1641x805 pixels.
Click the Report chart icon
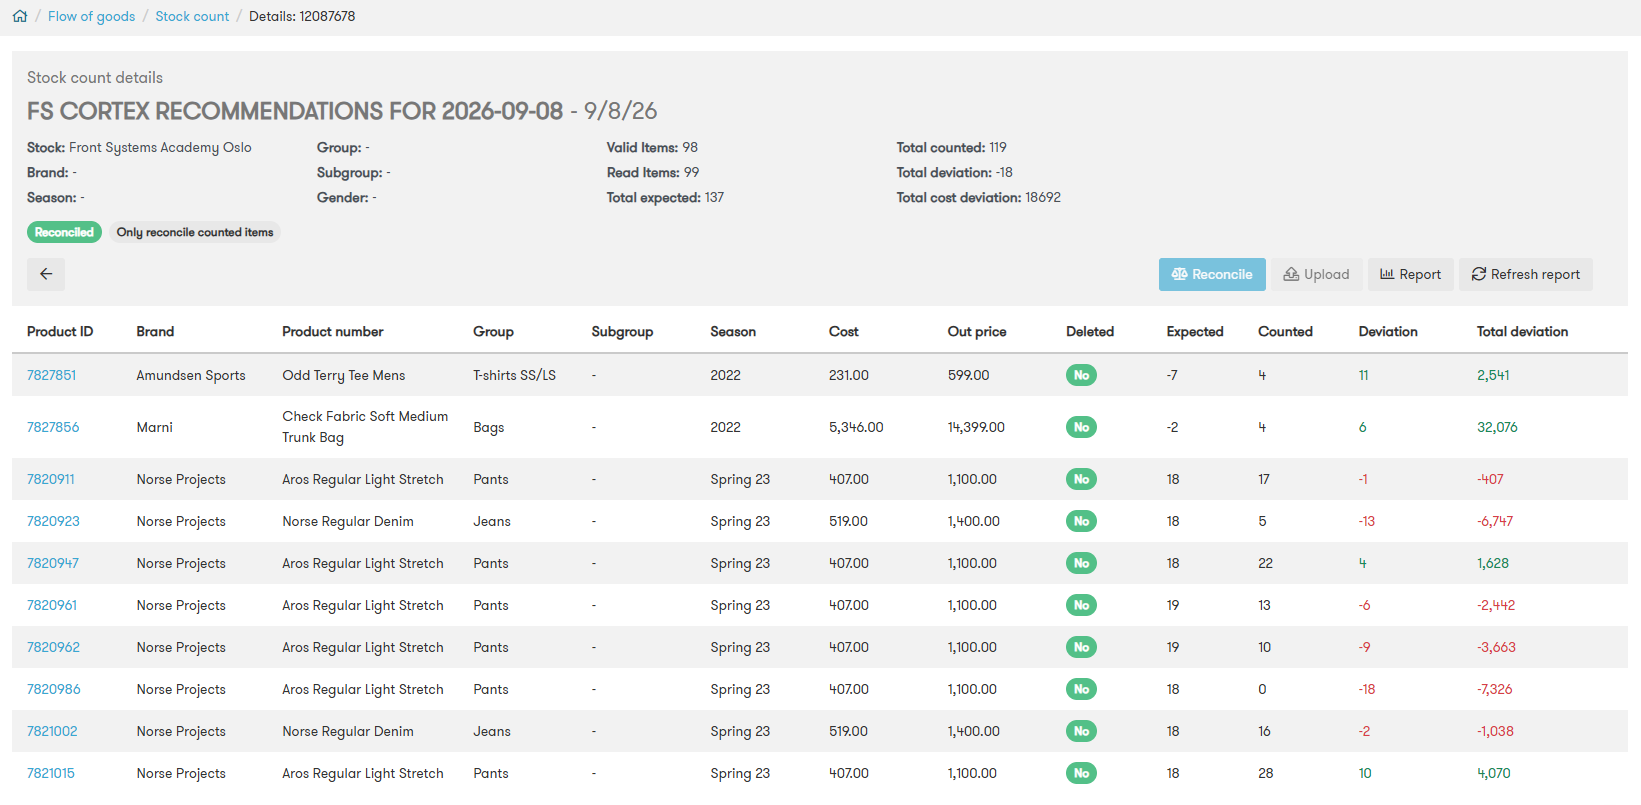click(x=1387, y=274)
